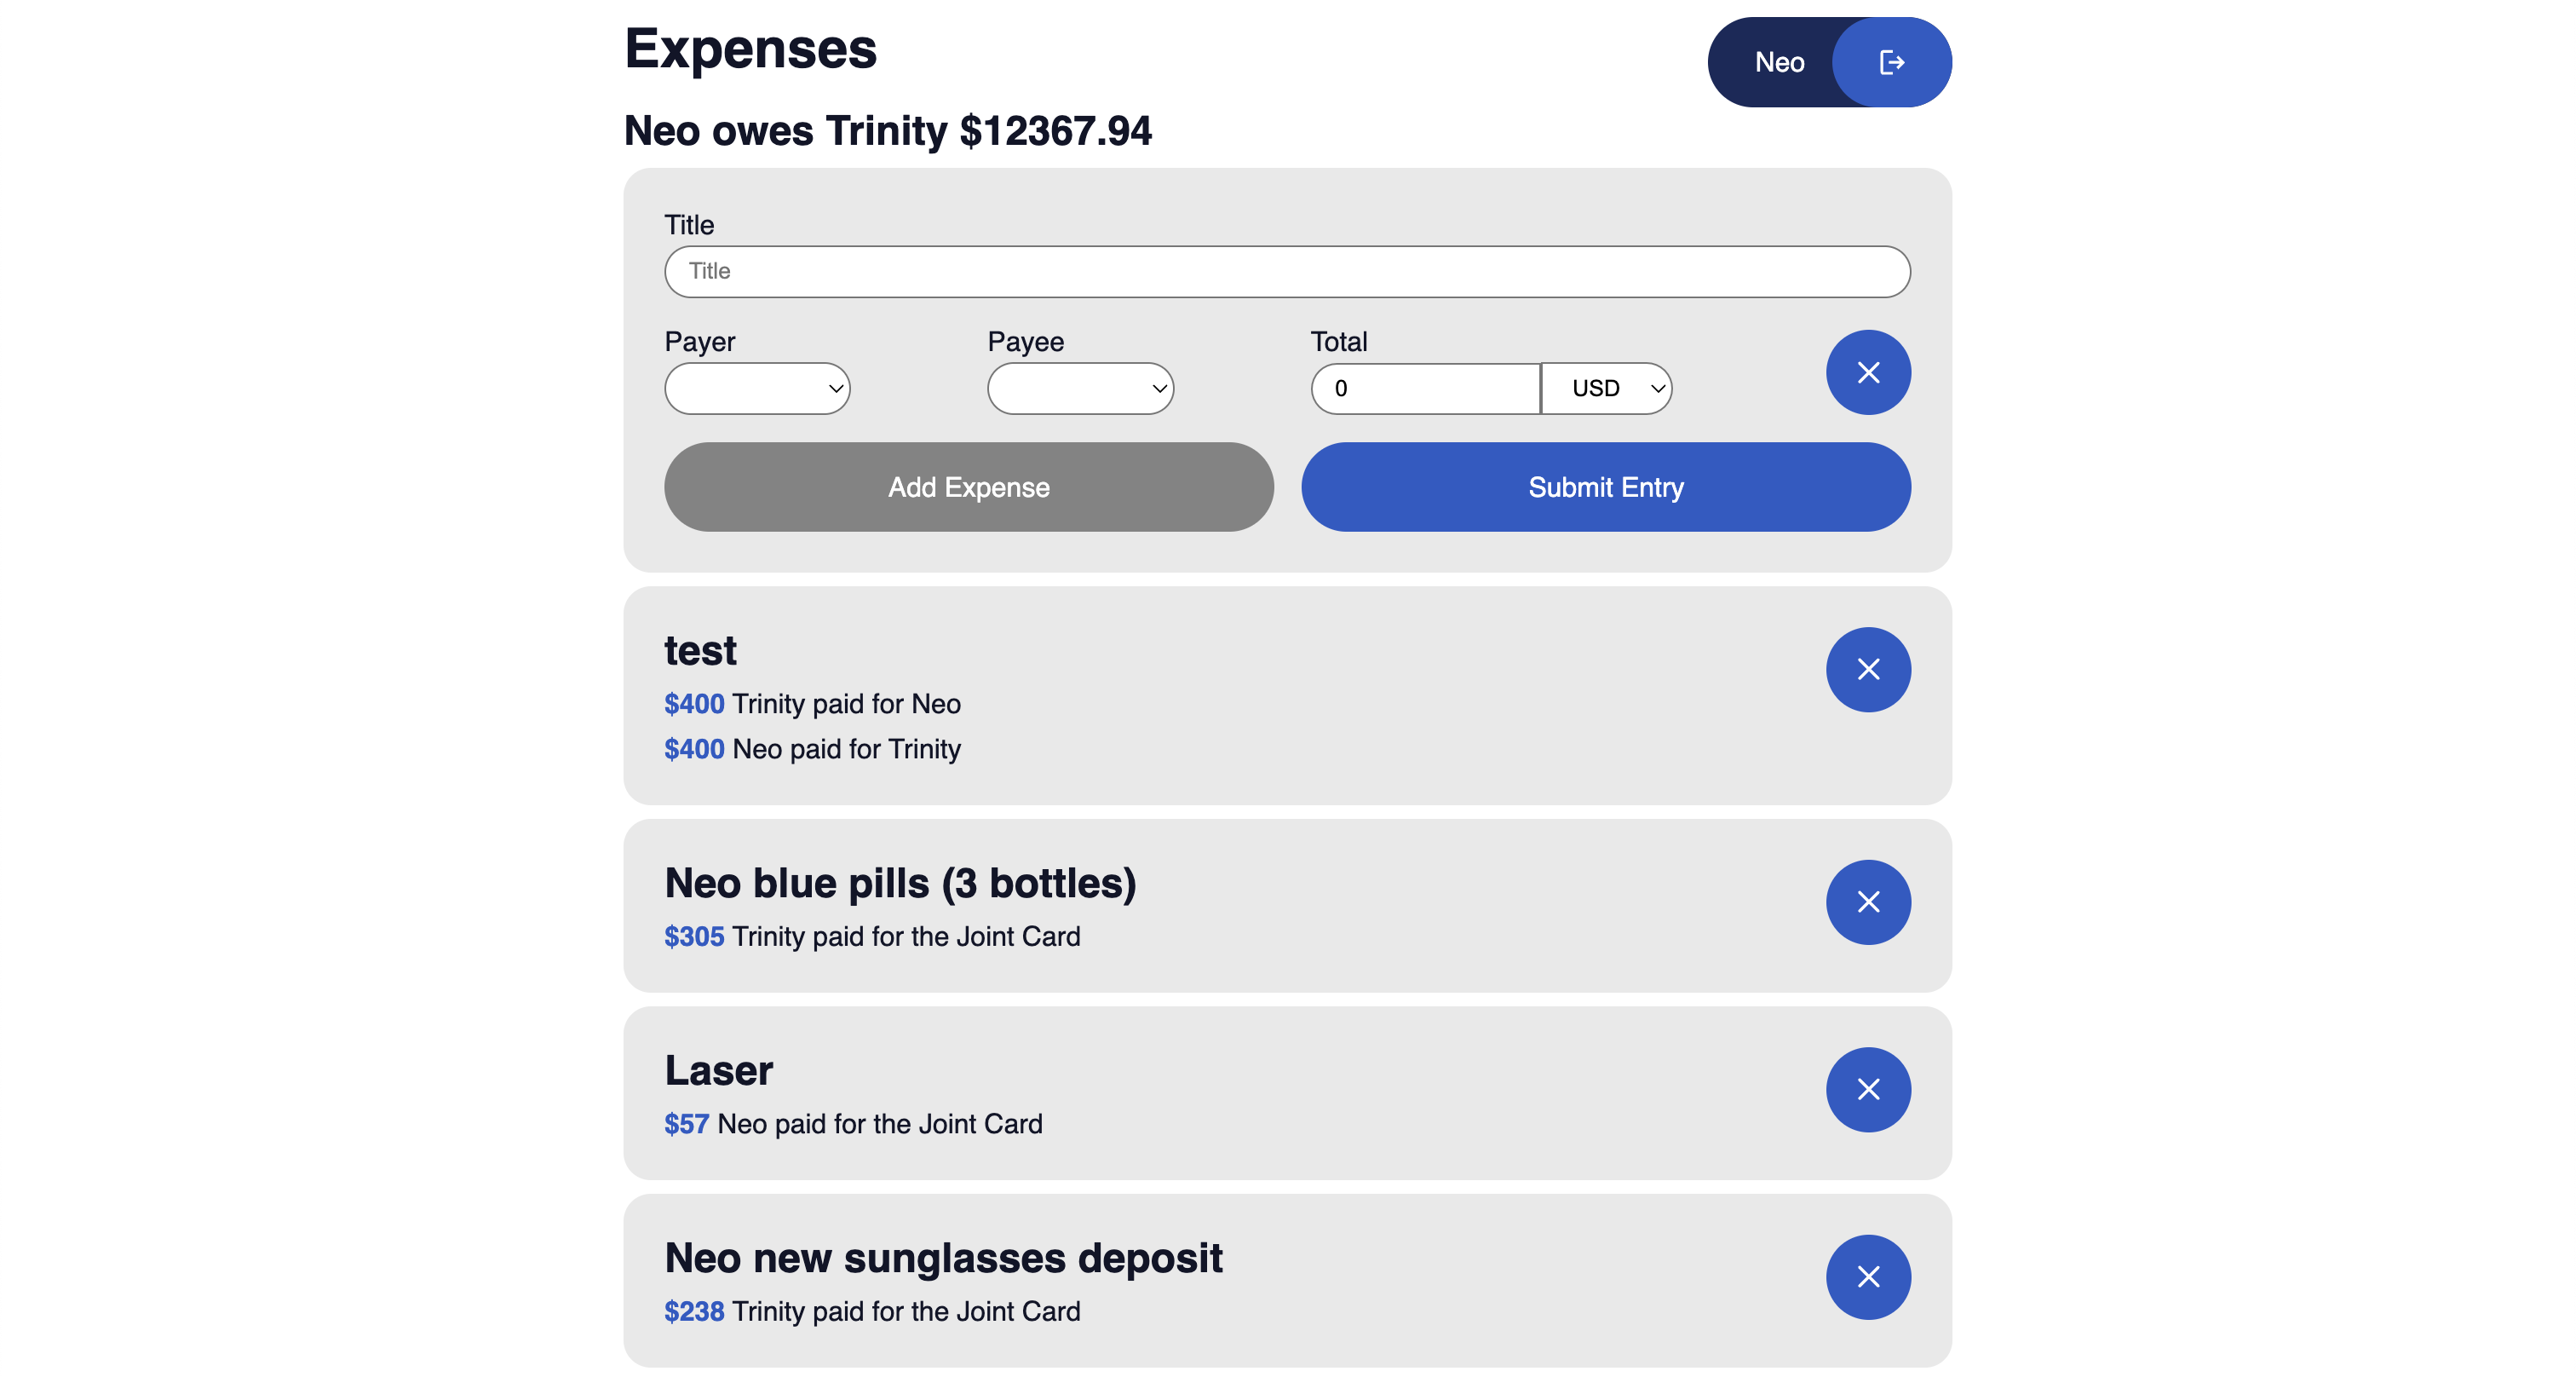Viewport: 2576px width, 1377px height.
Task: Activate the blue side of the user switch
Action: tap(1890, 62)
